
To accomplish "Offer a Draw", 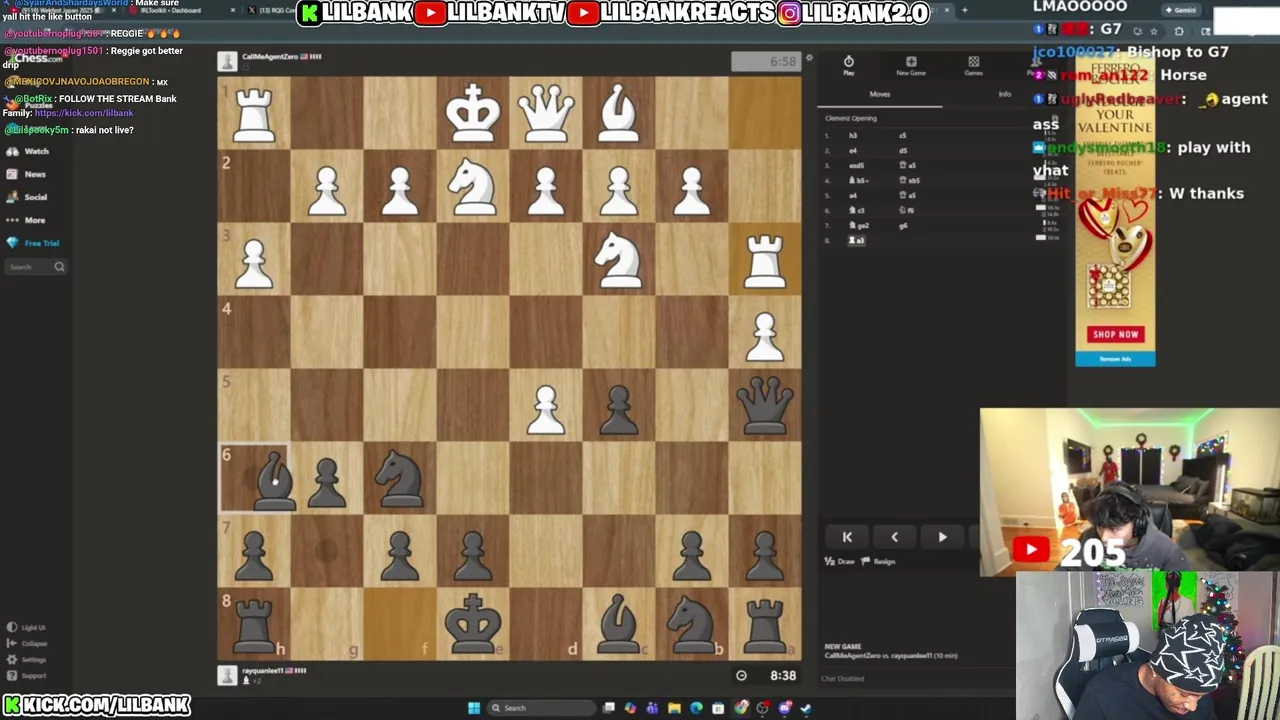I will [840, 562].
